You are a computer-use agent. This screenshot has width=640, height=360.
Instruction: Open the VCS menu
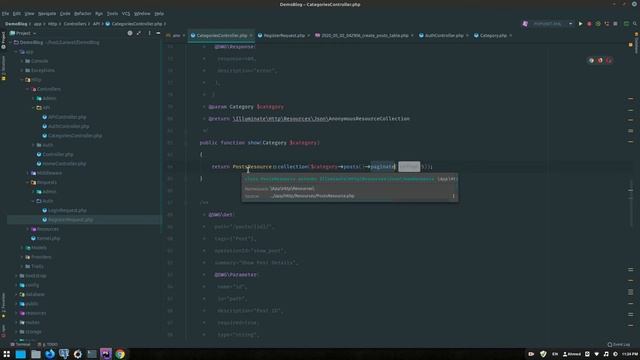[126, 13]
